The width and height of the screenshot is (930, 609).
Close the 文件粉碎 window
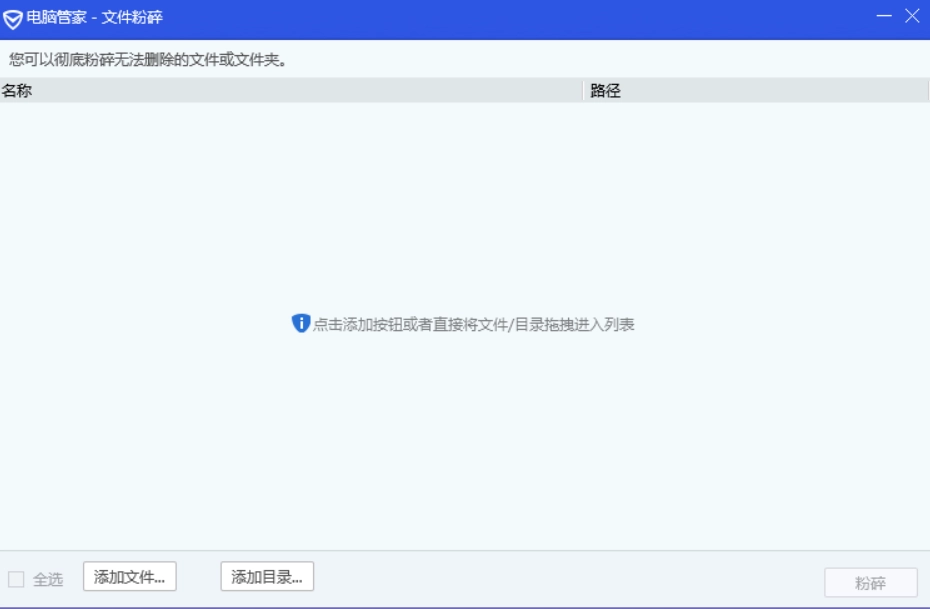[x=912, y=16]
